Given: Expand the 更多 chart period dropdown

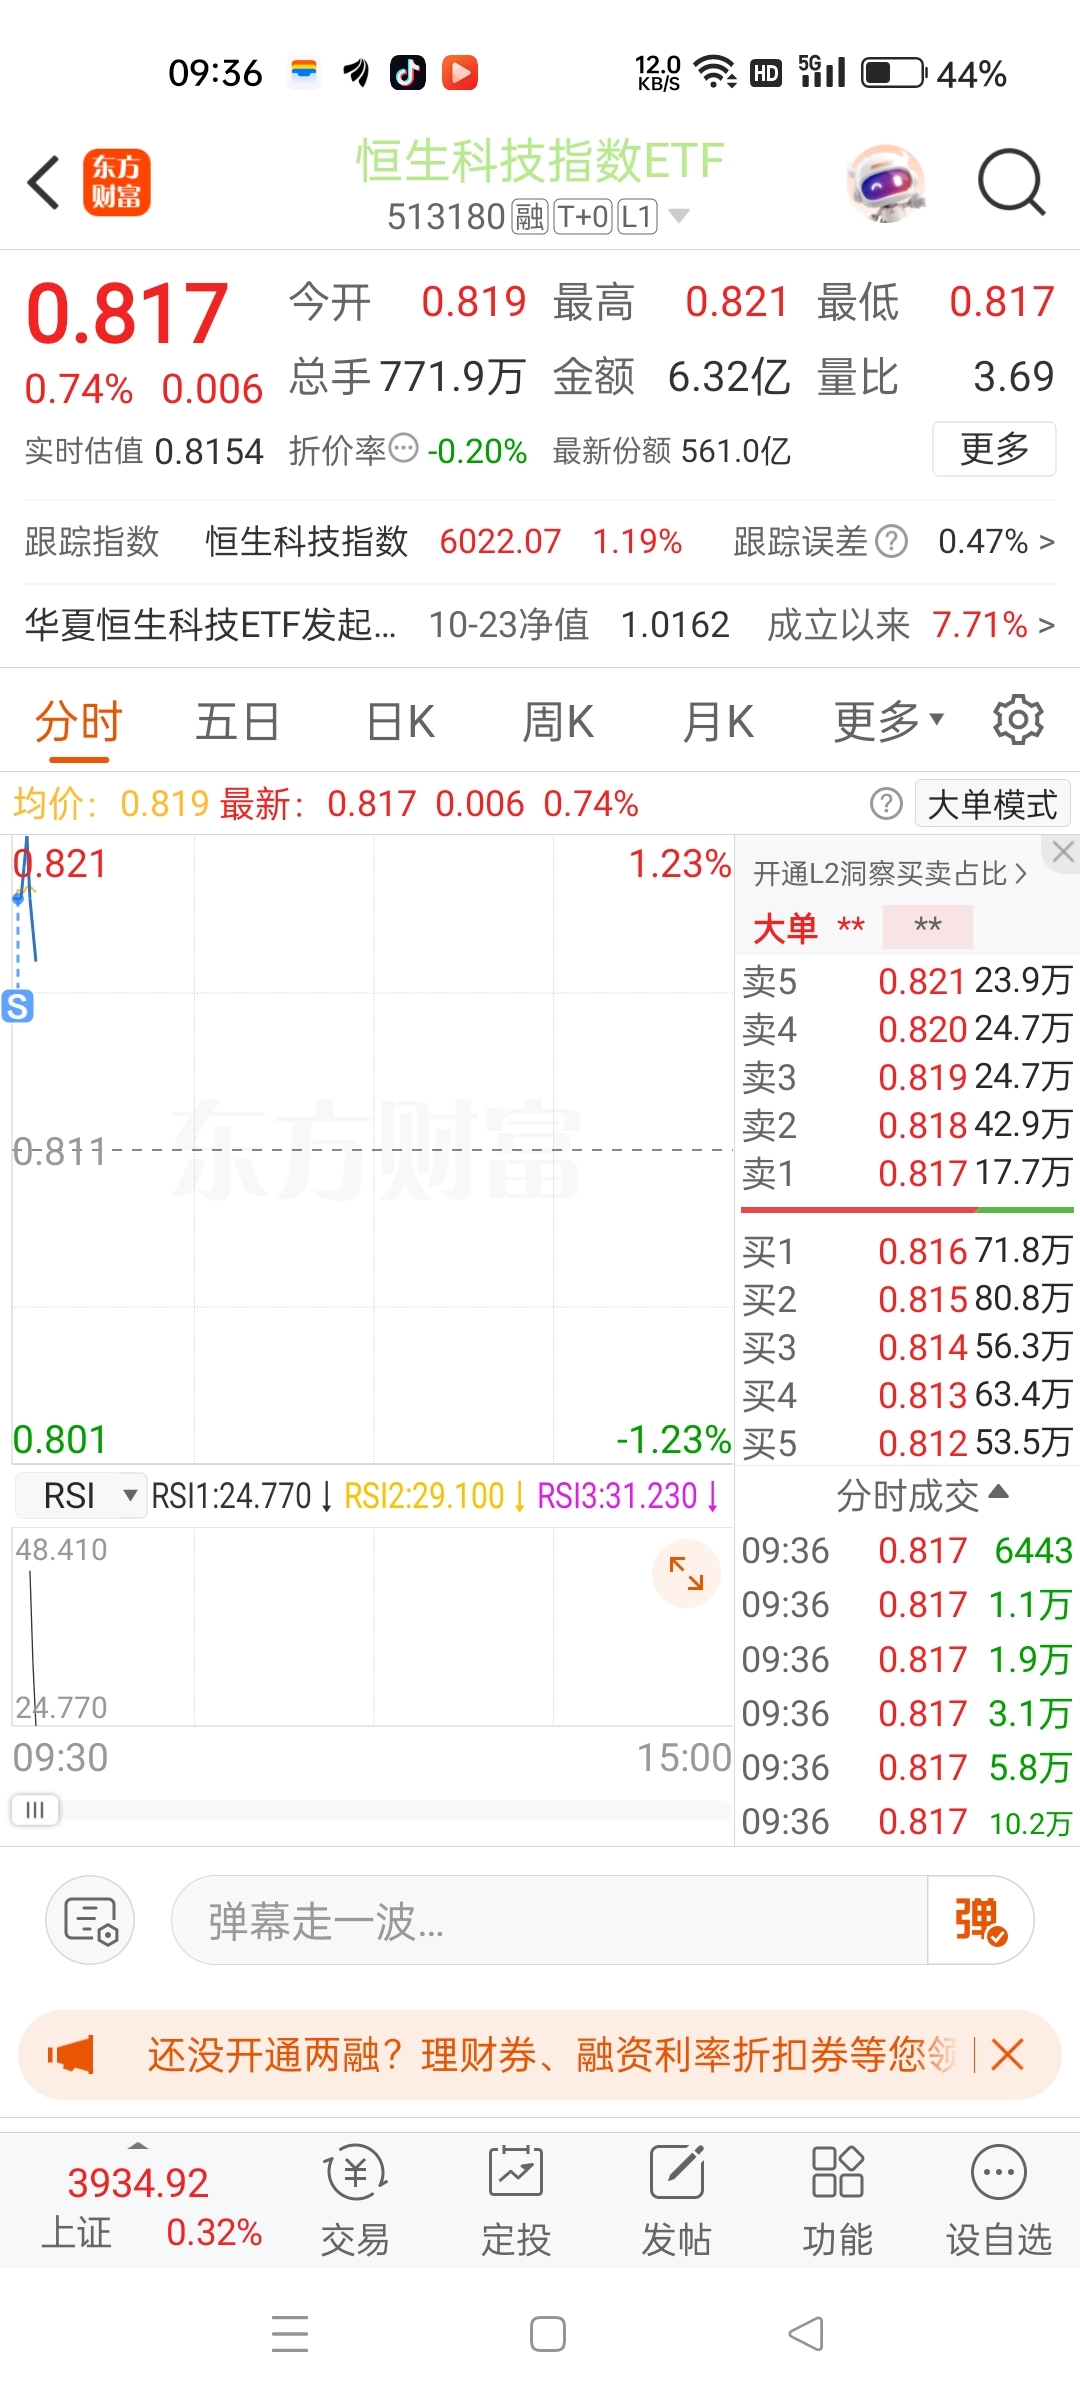Looking at the screenshot, I should [889, 722].
